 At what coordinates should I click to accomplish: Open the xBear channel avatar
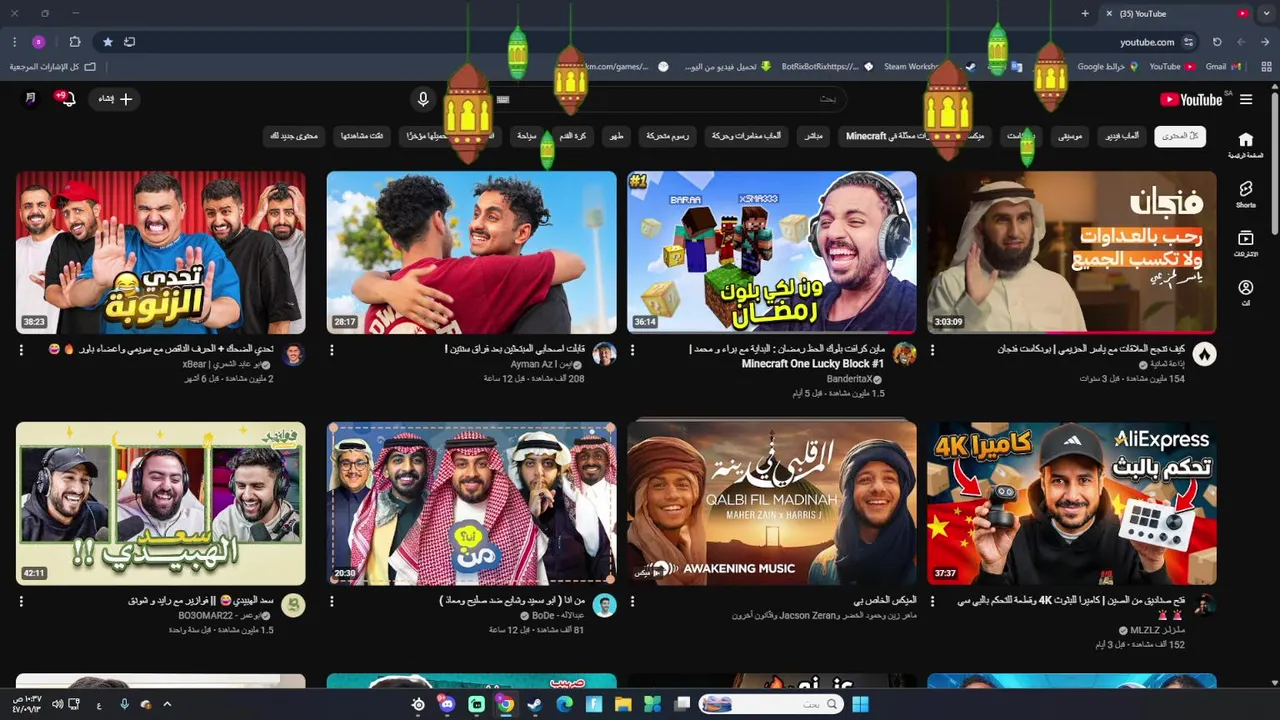(x=293, y=354)
